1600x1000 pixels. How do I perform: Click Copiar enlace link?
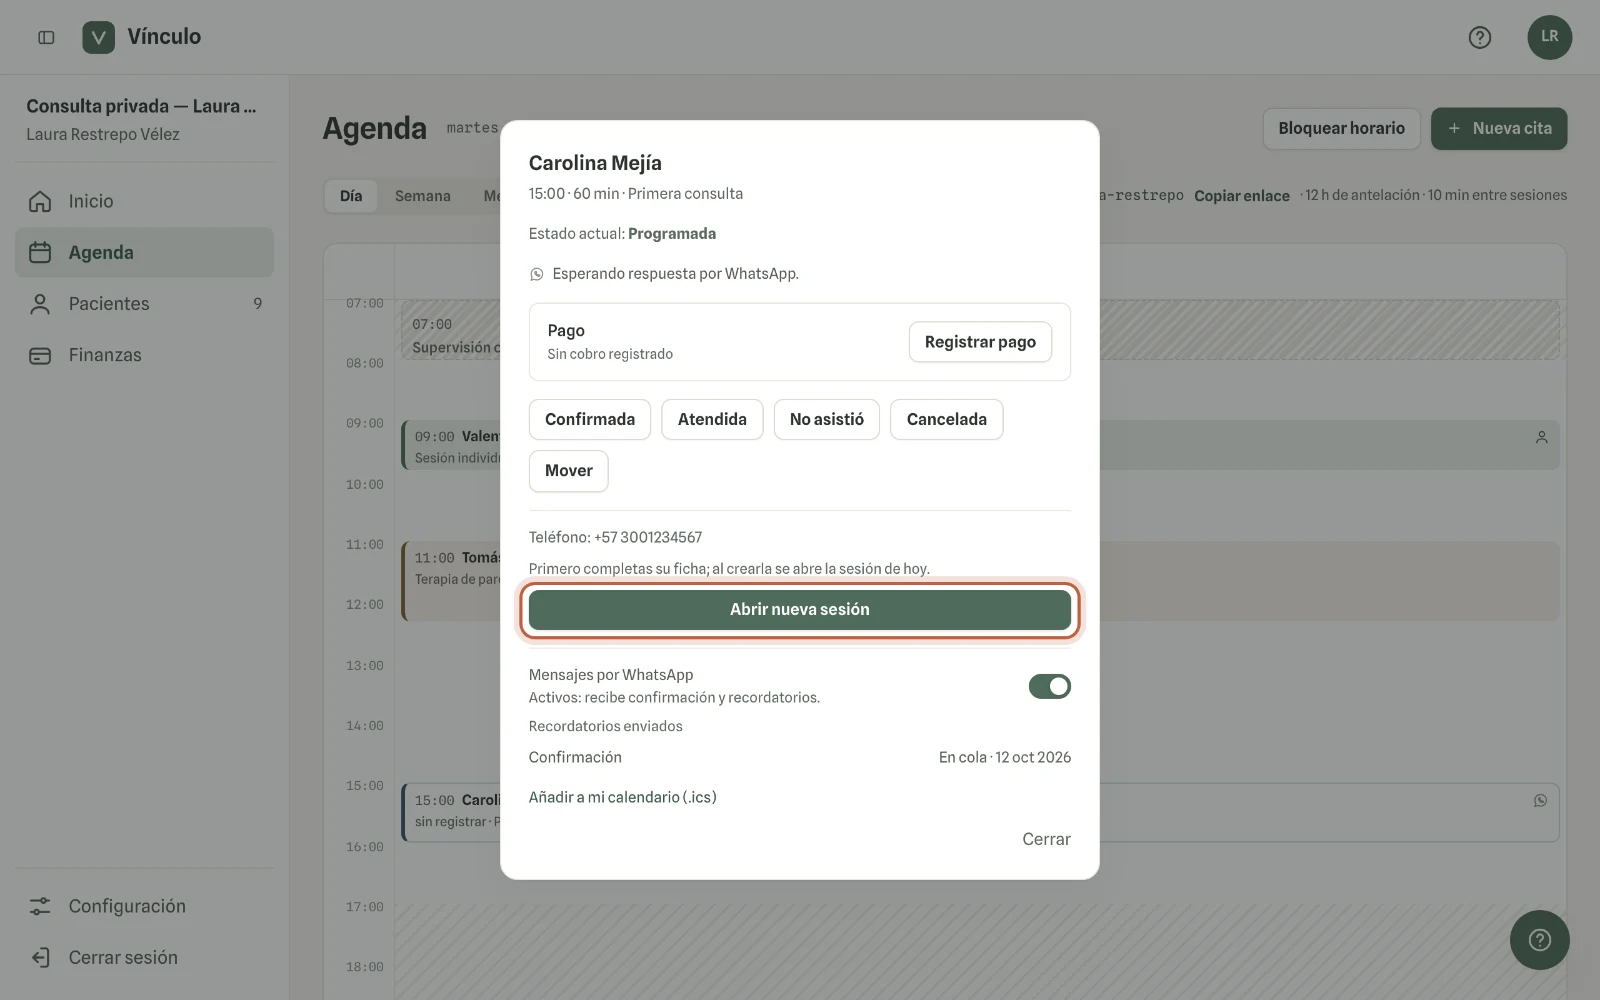(x=1241, y=196)
